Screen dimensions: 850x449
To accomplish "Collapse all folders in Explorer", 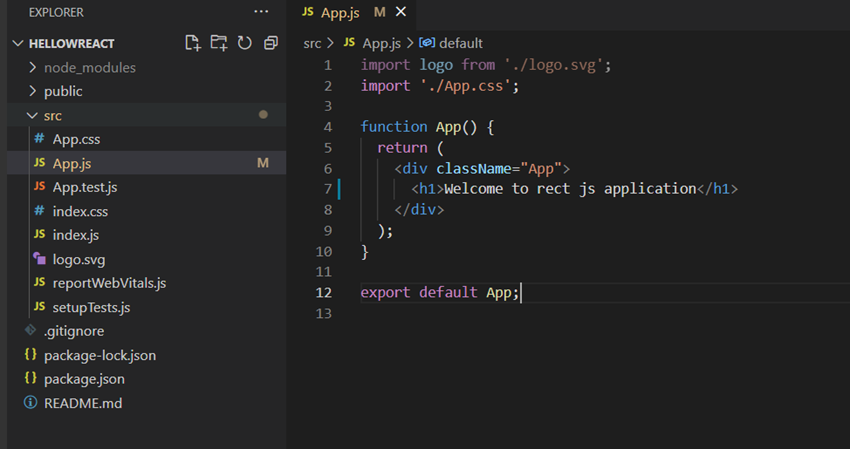I will point(269,43).
